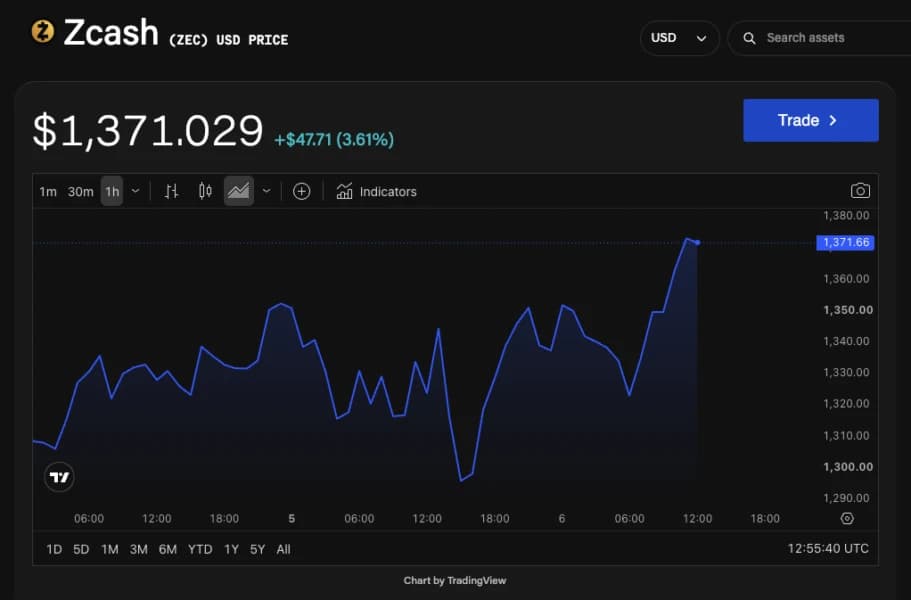Click the search magnifier icon

click(x=749, y=38)
